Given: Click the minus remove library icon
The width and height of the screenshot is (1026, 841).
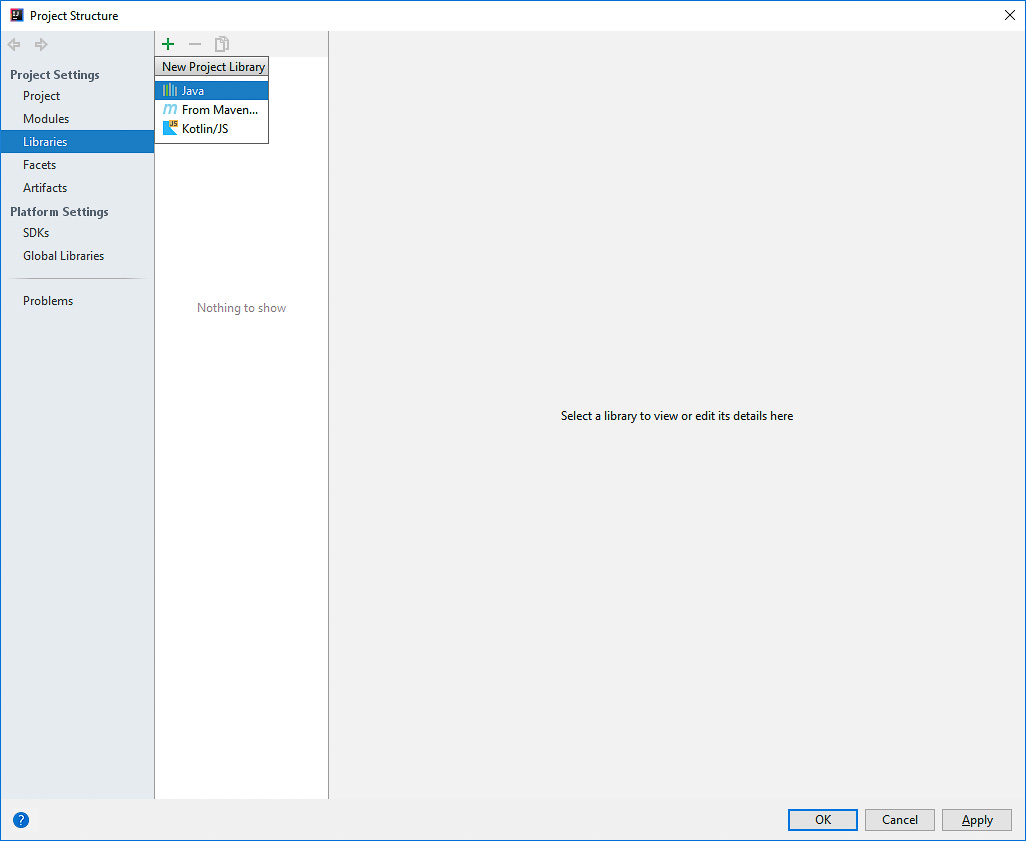Looking at the screenshot, I should (x=195, y=44).
